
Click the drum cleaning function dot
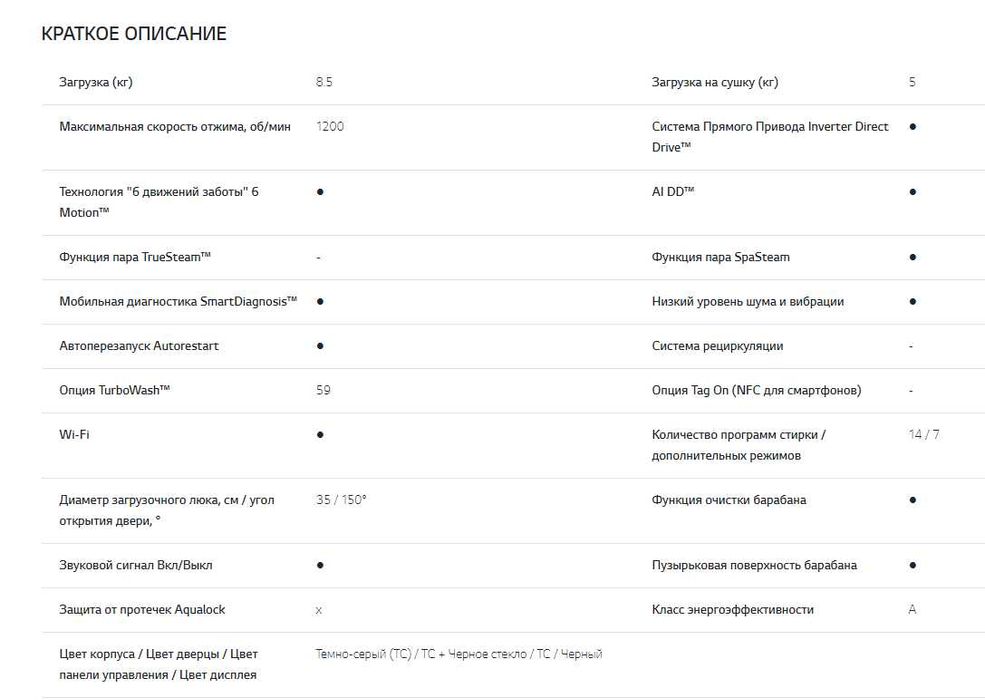(x=912, y=500)
